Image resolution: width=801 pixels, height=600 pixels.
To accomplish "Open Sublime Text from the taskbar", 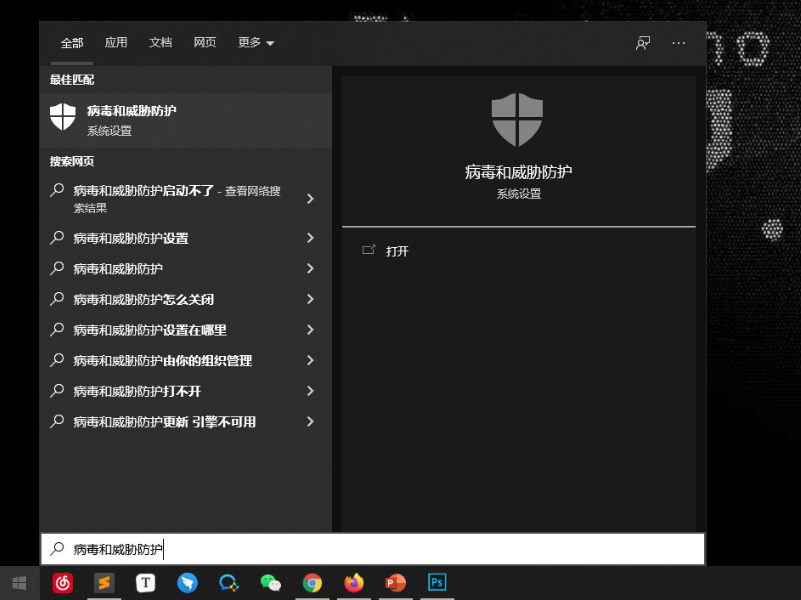I will click(104, 583).
